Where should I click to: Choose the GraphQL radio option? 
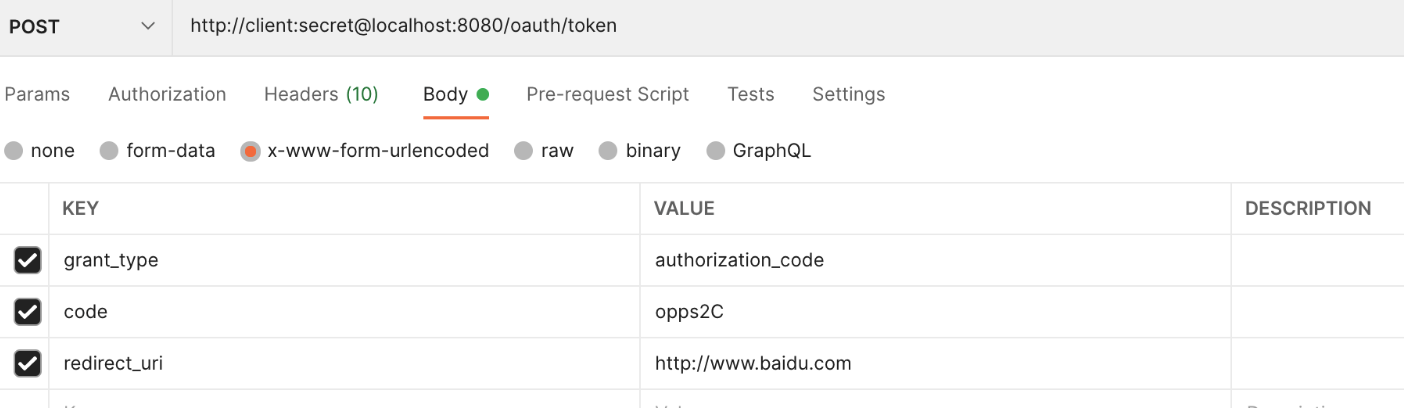click(x=715, y=151)
